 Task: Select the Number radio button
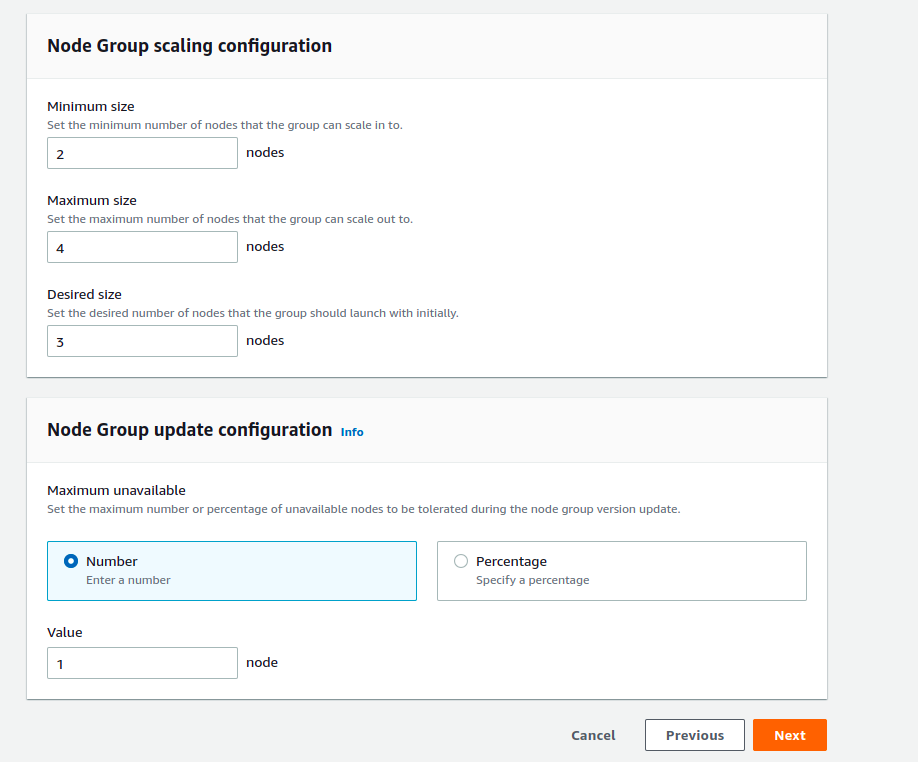(71, 561)
